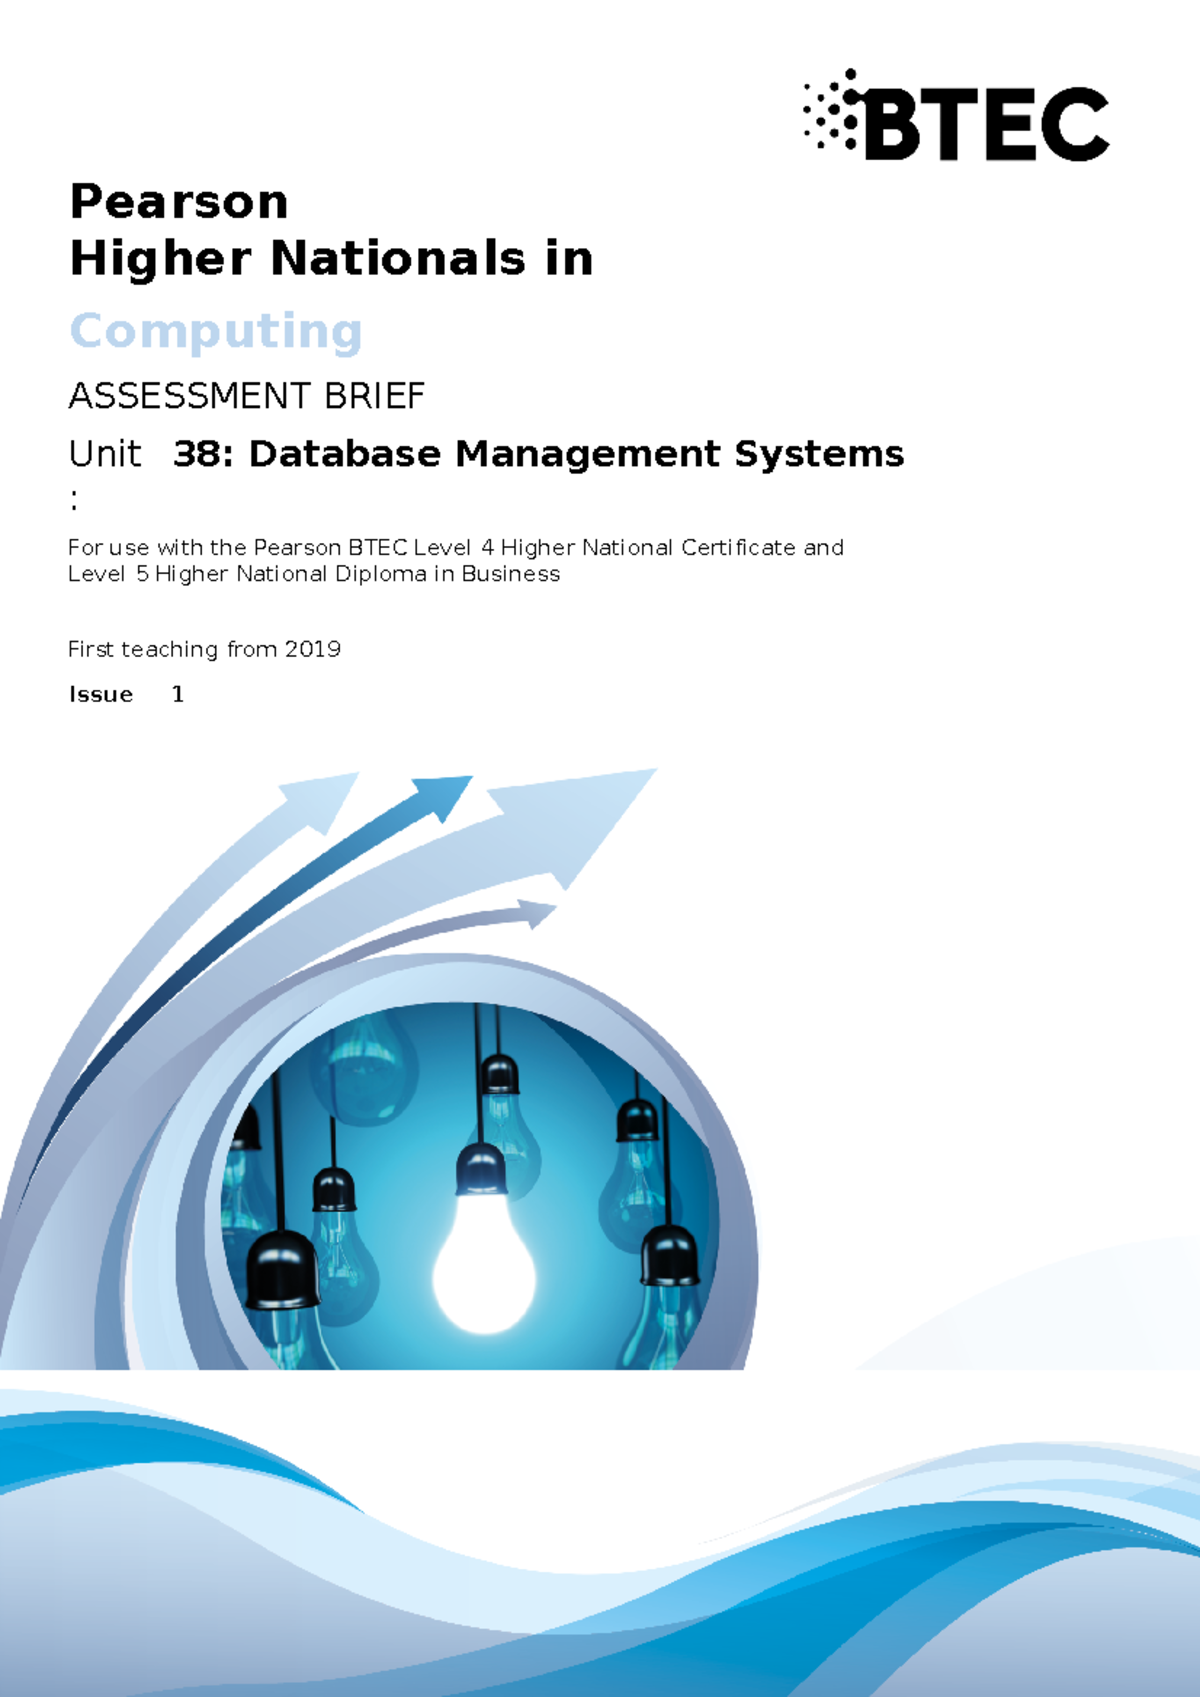This screenshot has height=1697, width=1200.
Task: Click the light blue 'Computing' title
Action: pyautogui.click(x=216, y=332)
